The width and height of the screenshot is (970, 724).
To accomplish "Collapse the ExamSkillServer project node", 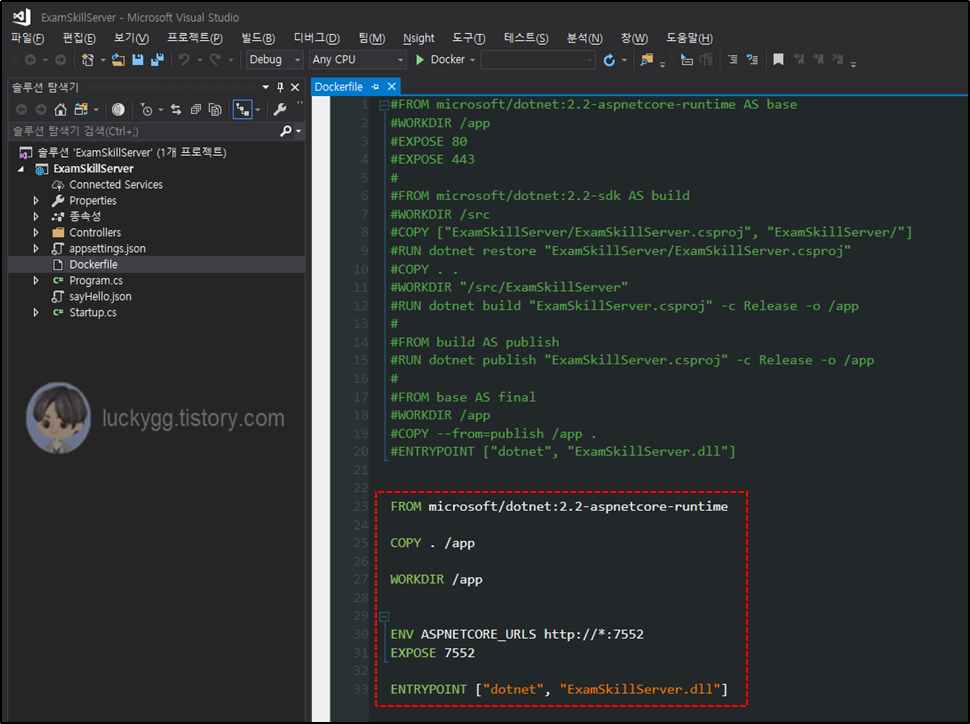I will click(x=22, y=169).
